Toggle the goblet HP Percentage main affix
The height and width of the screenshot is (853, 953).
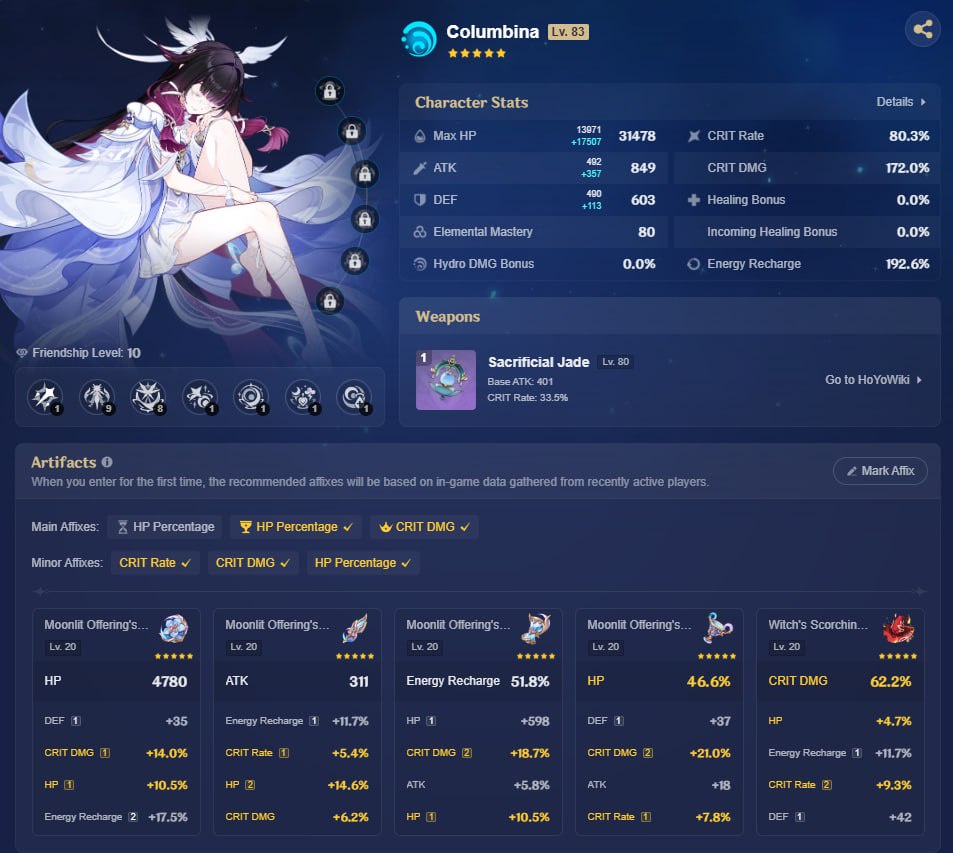coord(295,527)
